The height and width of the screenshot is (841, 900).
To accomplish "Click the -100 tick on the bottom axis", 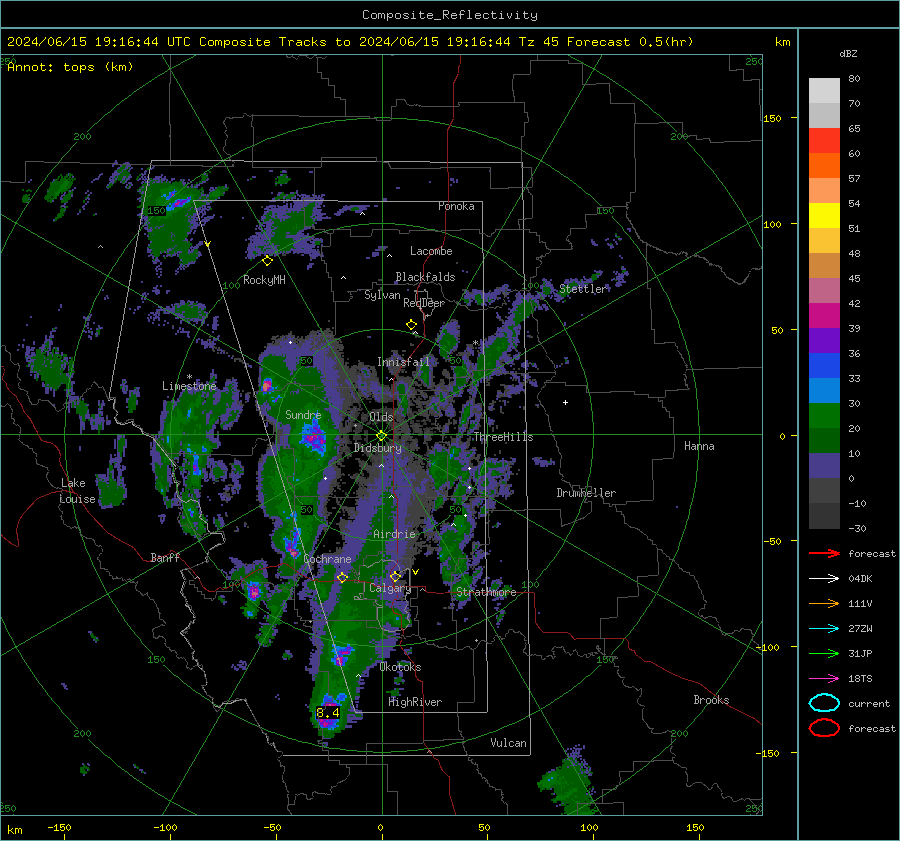I will [165, 828].
